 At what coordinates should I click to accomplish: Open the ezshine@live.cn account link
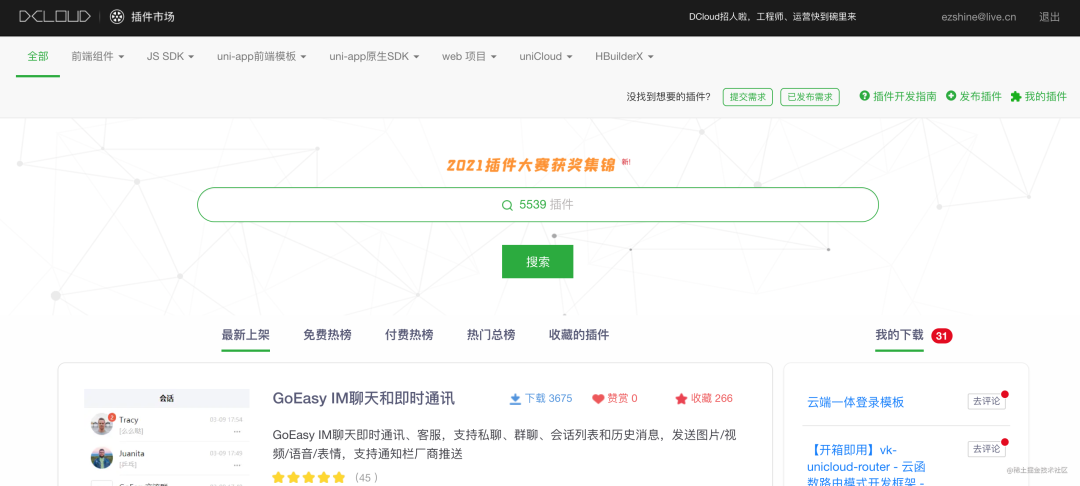(x=979, y=17)
